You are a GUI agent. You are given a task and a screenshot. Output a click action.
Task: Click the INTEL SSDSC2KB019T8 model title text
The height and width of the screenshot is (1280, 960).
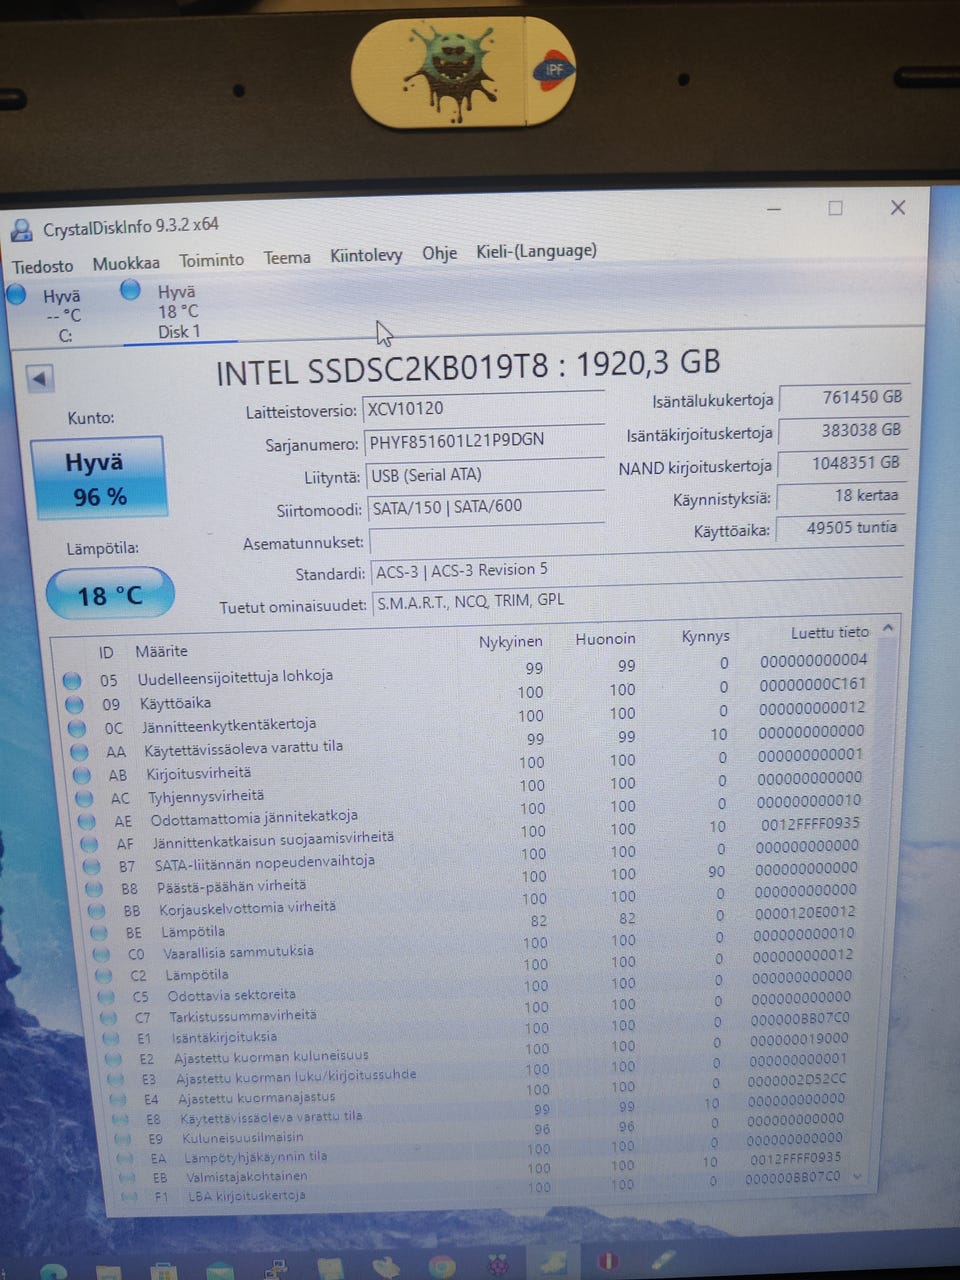(468, 367)
